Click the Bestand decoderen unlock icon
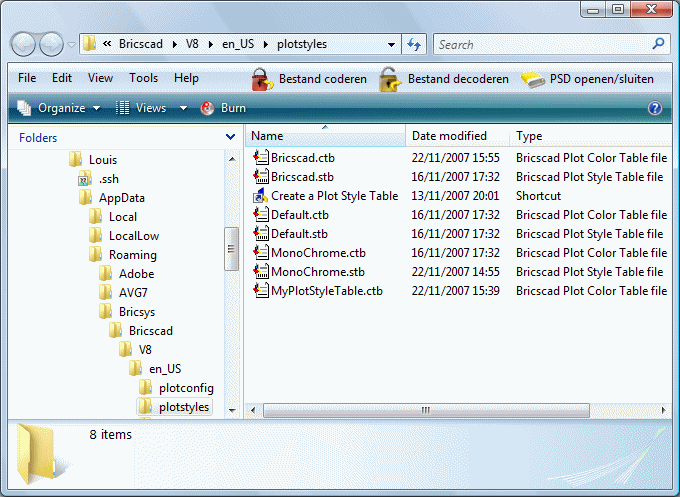680x497 pixels. tap(390, 79)
